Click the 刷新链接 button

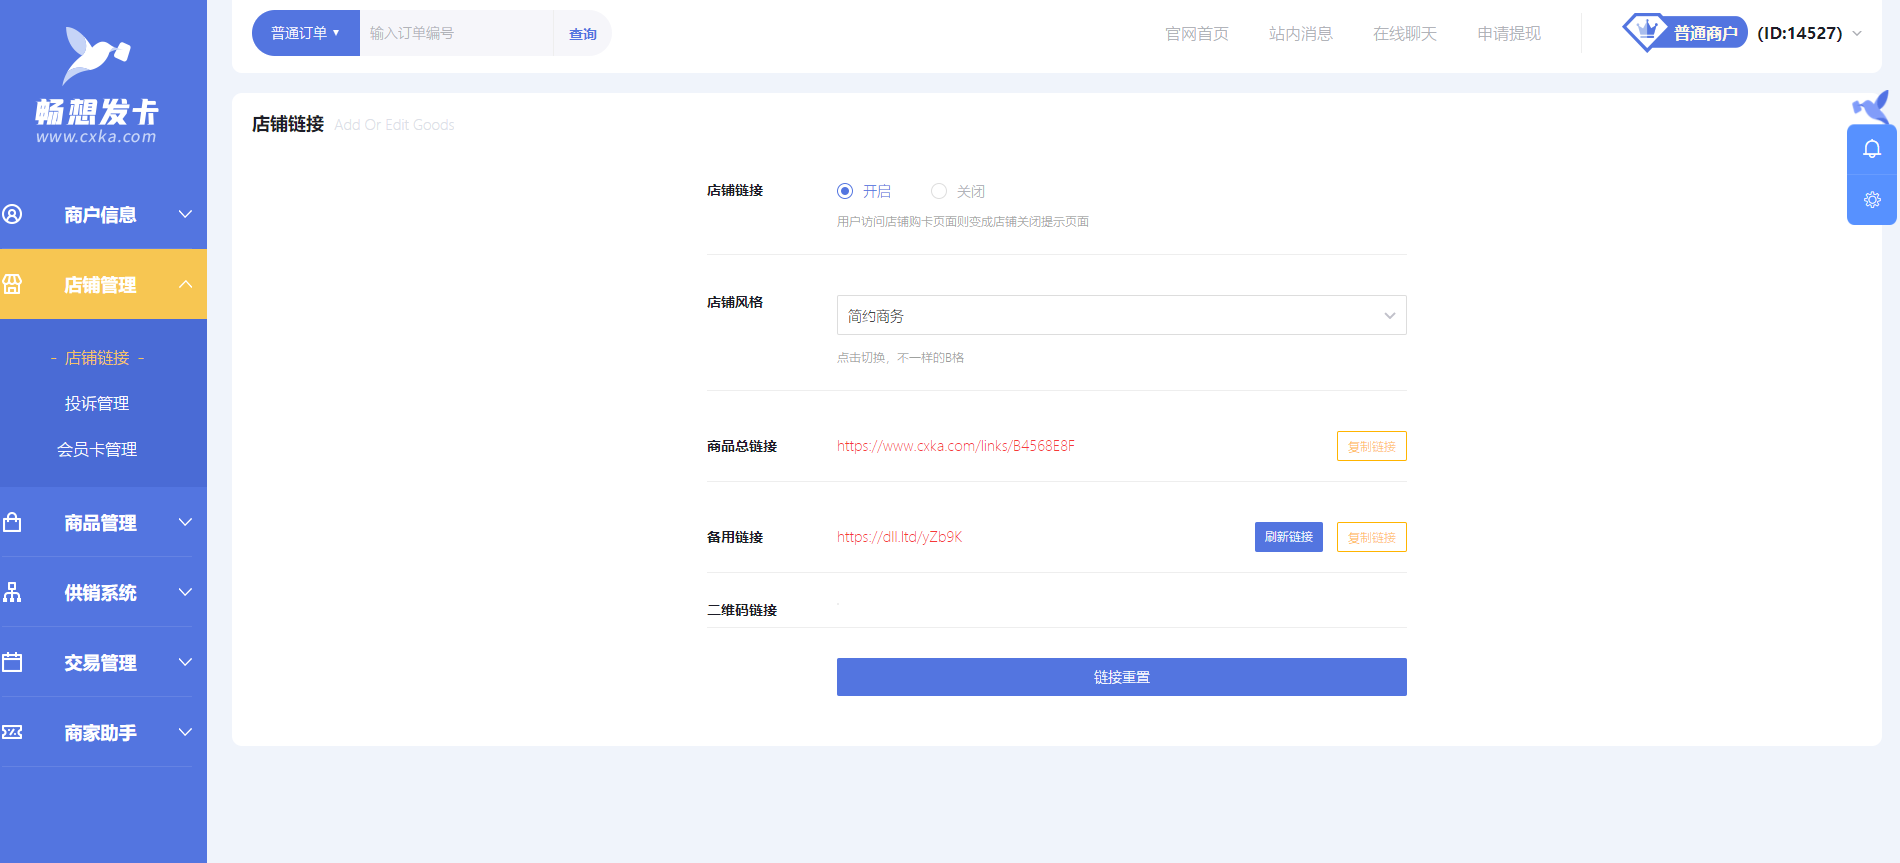click(x=1288, y=537)
